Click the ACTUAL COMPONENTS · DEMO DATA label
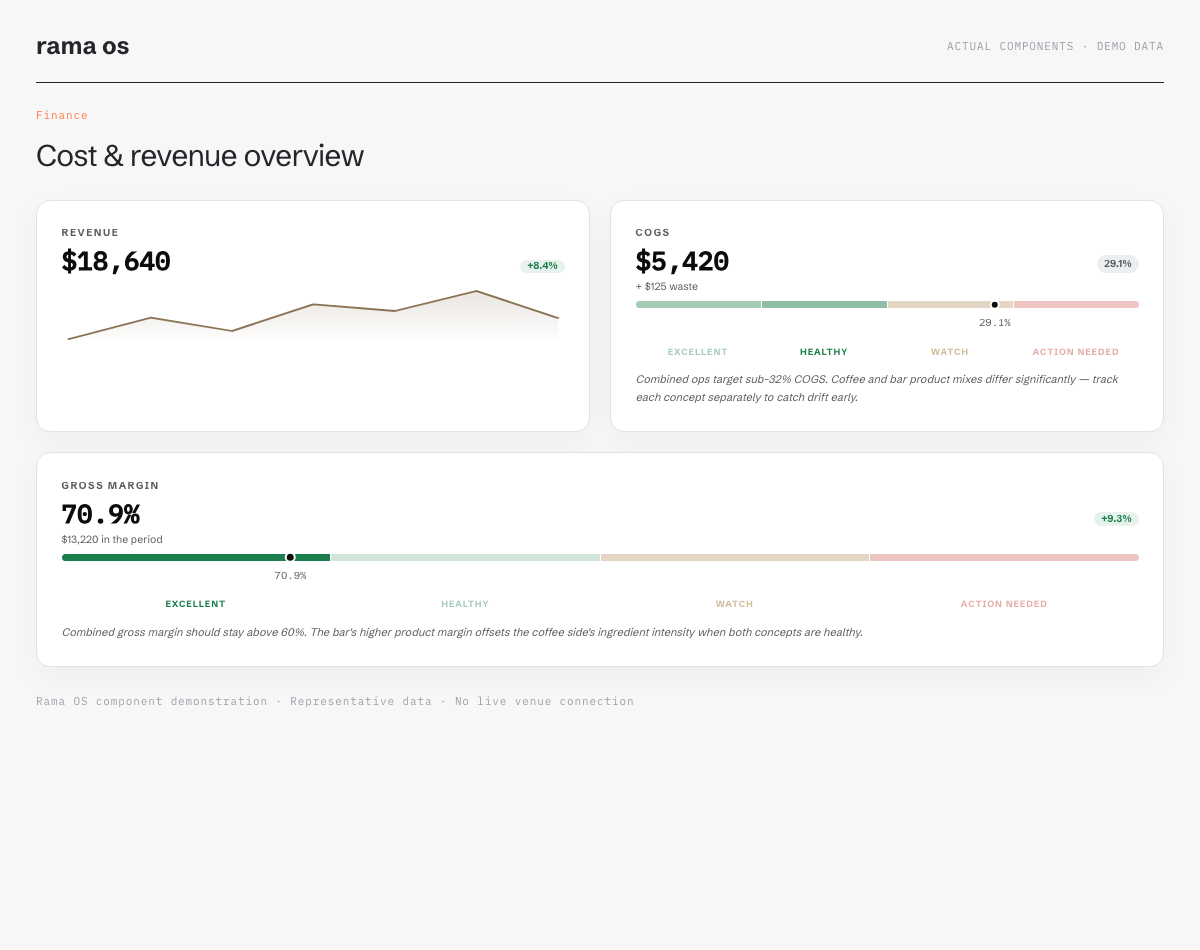1200x950 pixels. click(1055, 47)
